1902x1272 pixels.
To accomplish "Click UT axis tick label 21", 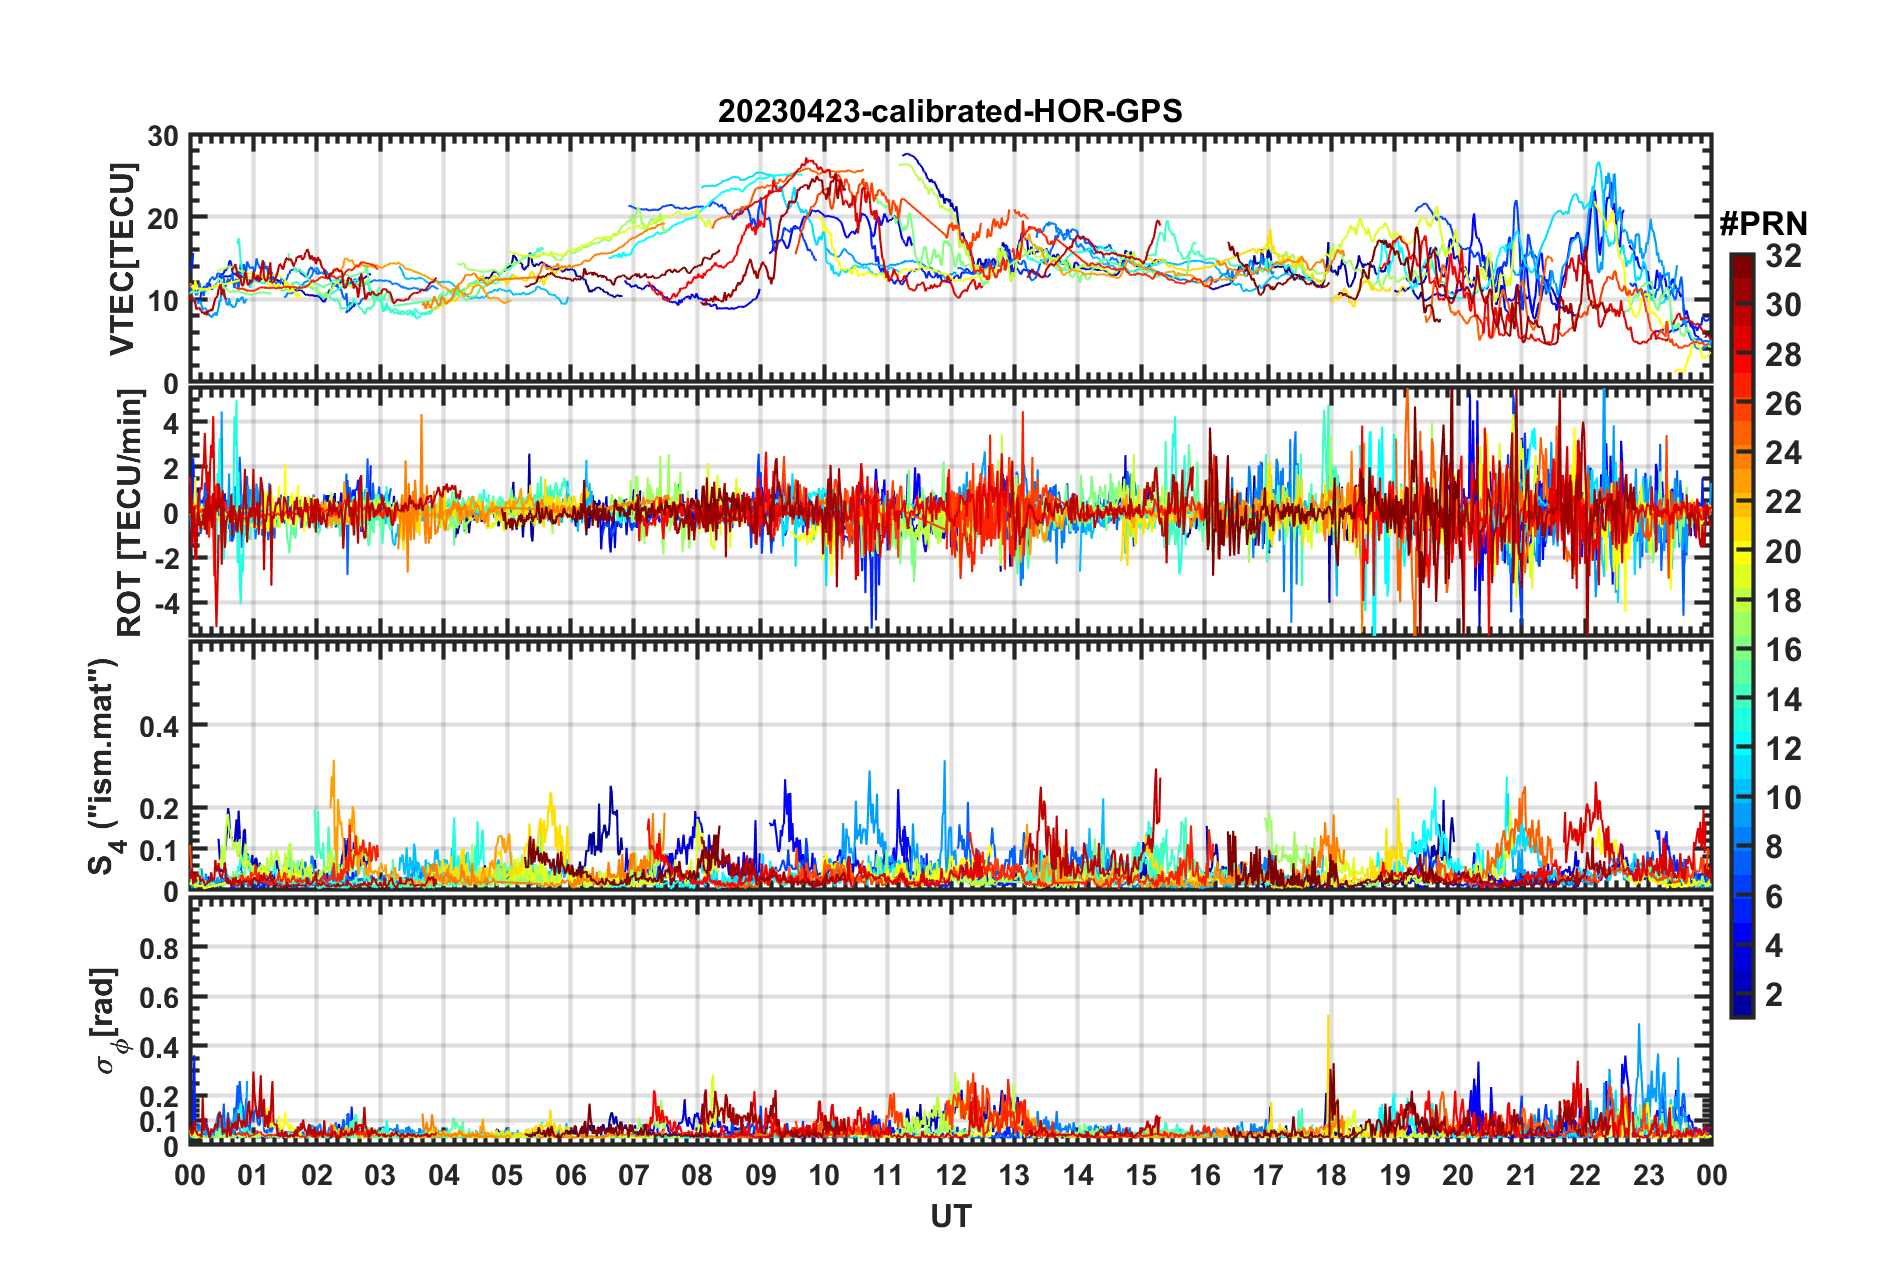I will coord(1522,1175).
